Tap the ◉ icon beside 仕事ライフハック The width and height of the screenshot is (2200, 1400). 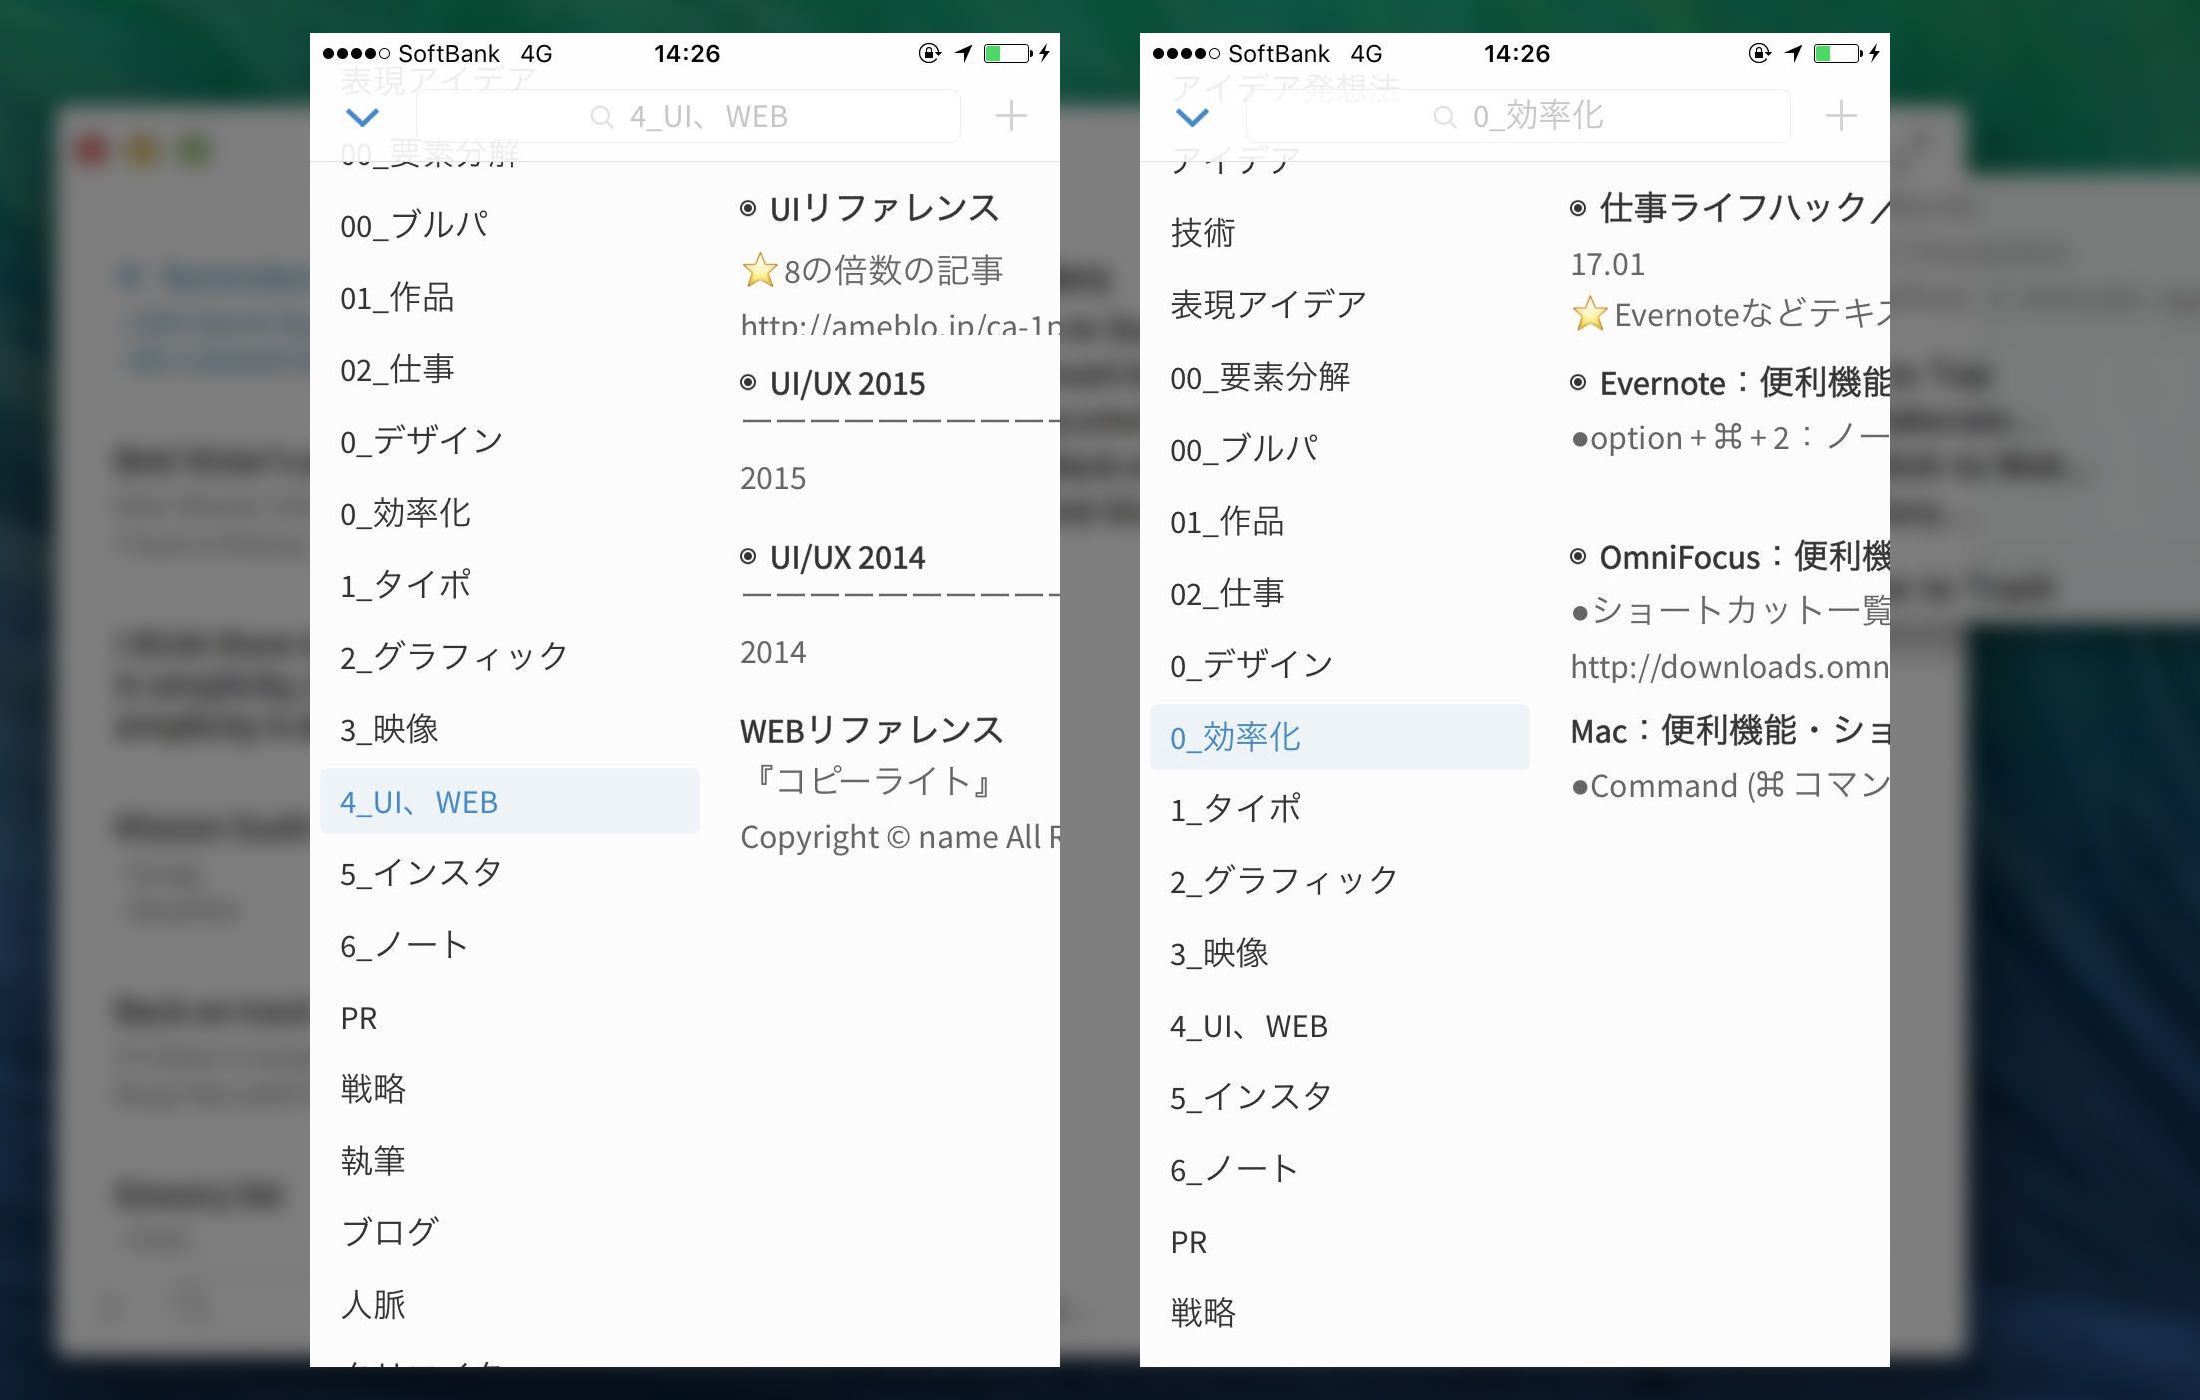[x=1580, y=209]
